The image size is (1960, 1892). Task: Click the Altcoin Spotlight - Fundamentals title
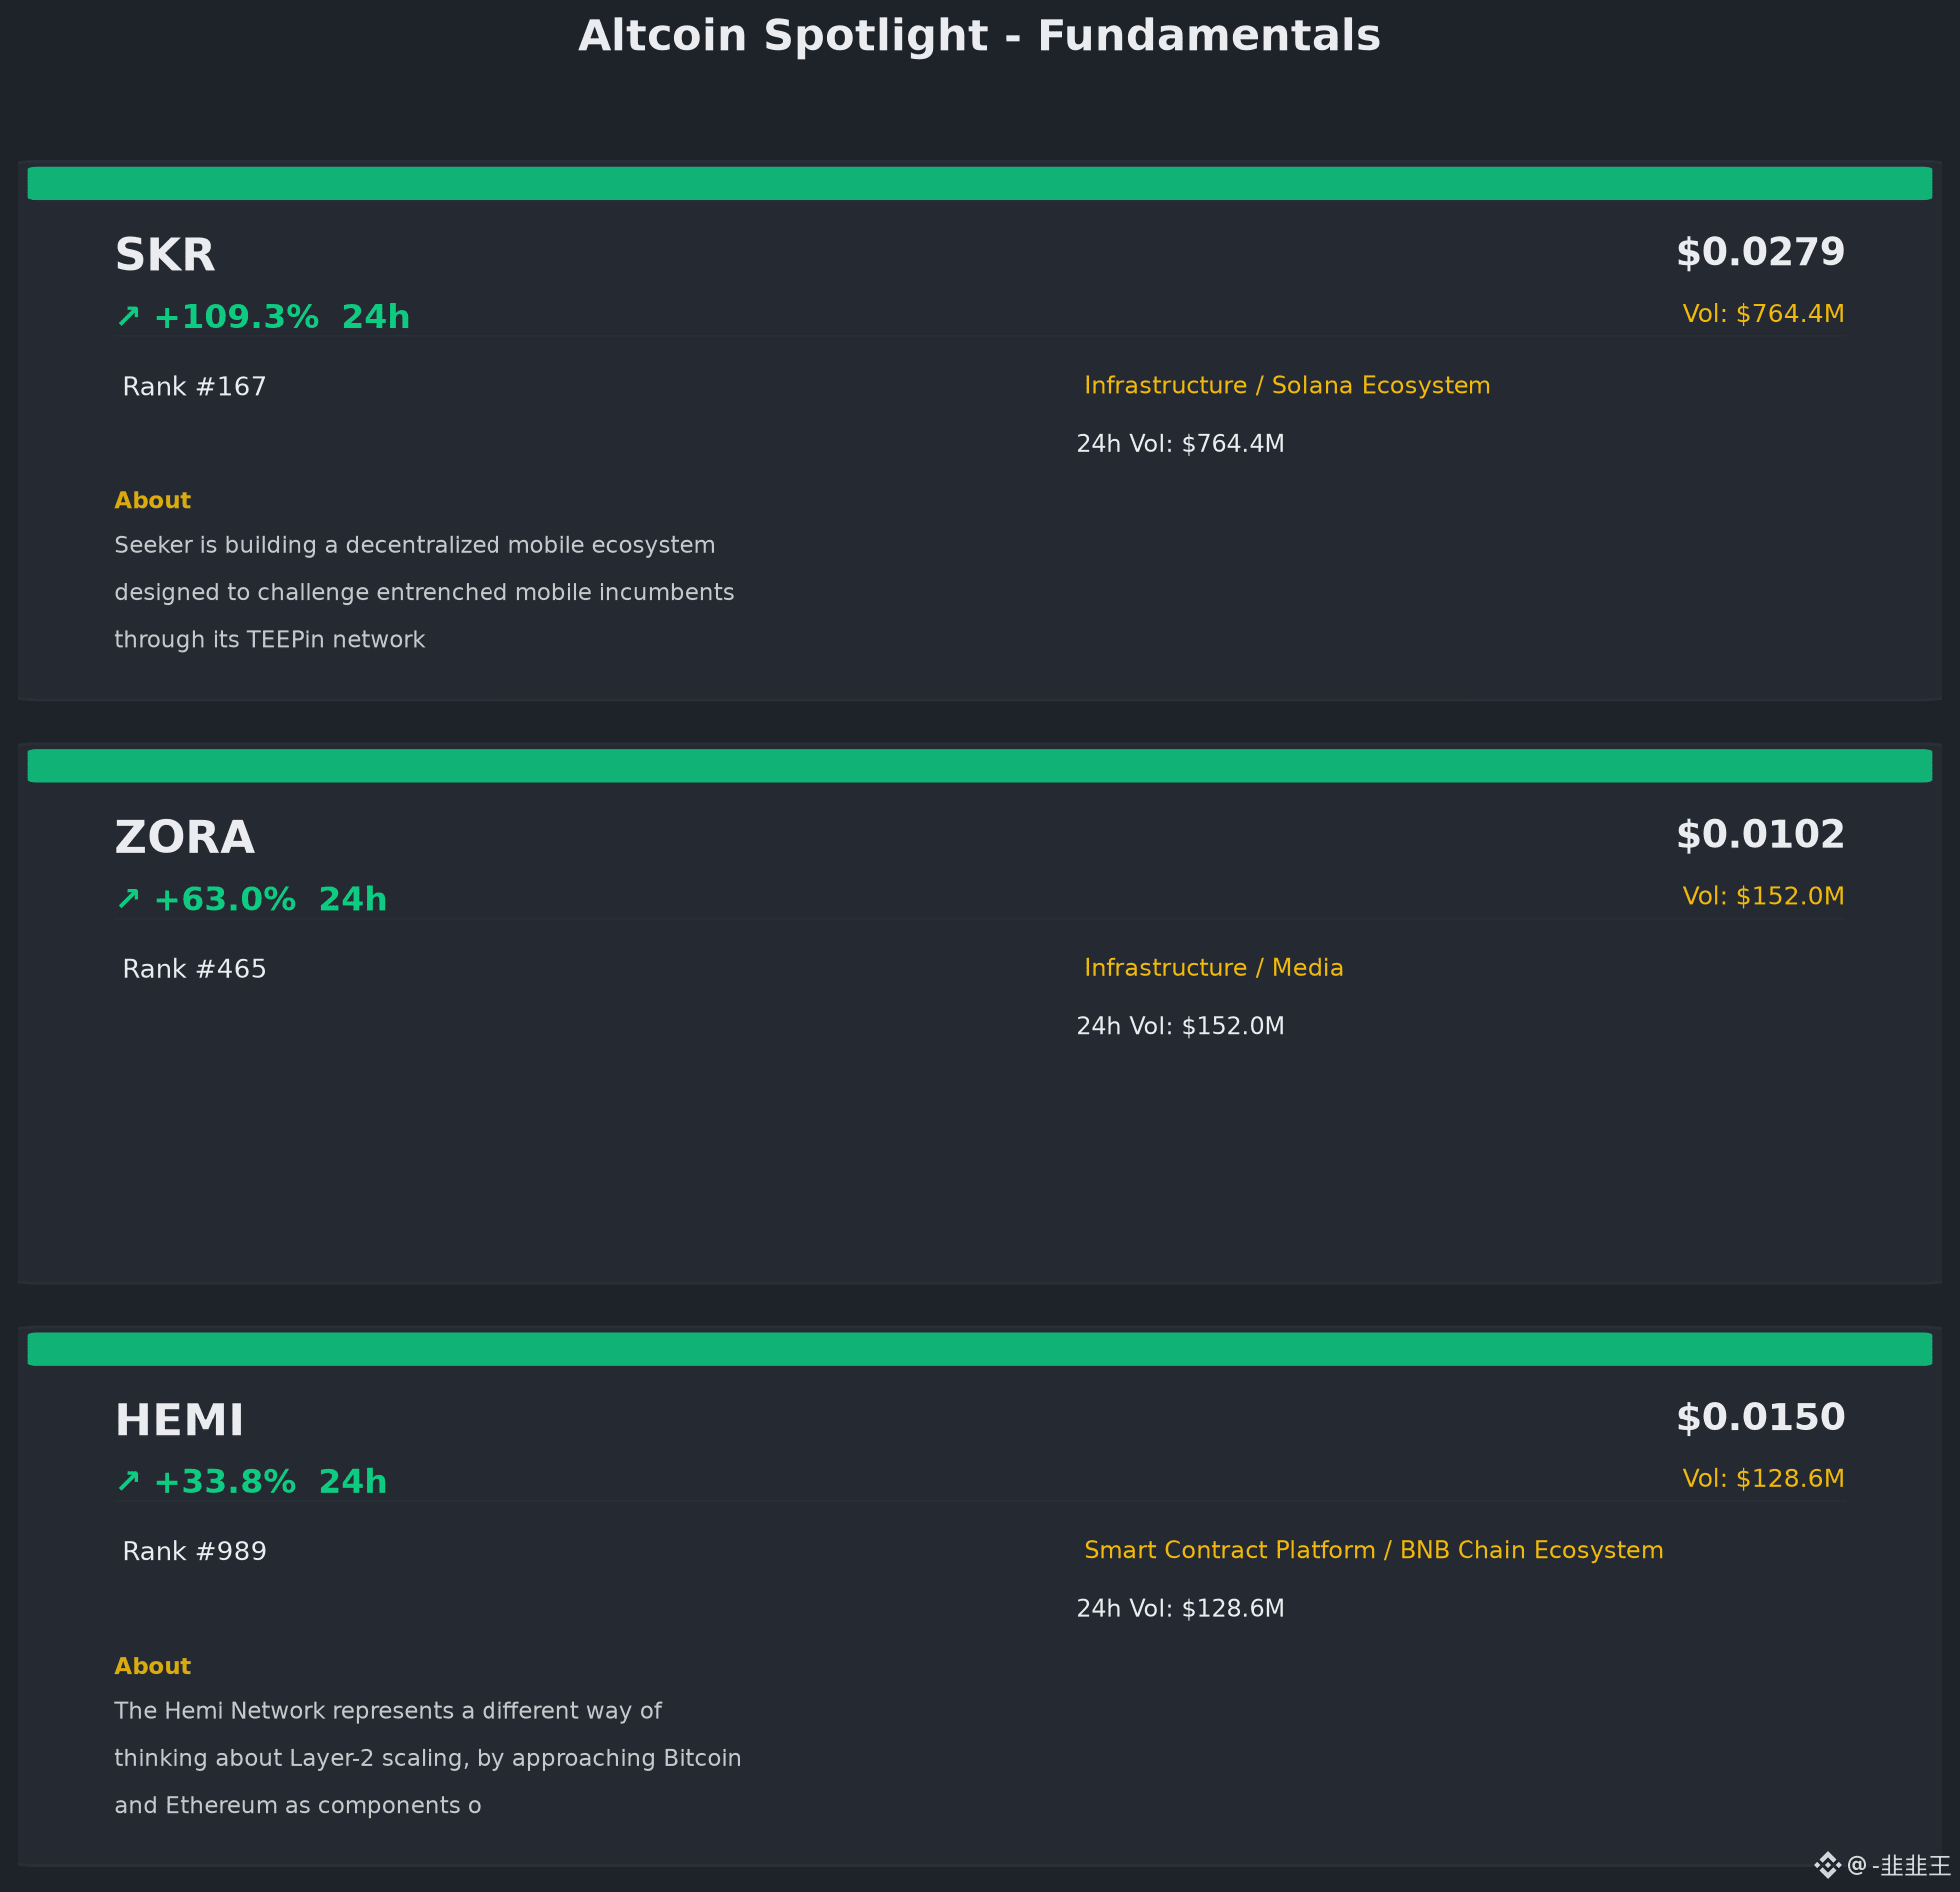click(x=980, y=36)
